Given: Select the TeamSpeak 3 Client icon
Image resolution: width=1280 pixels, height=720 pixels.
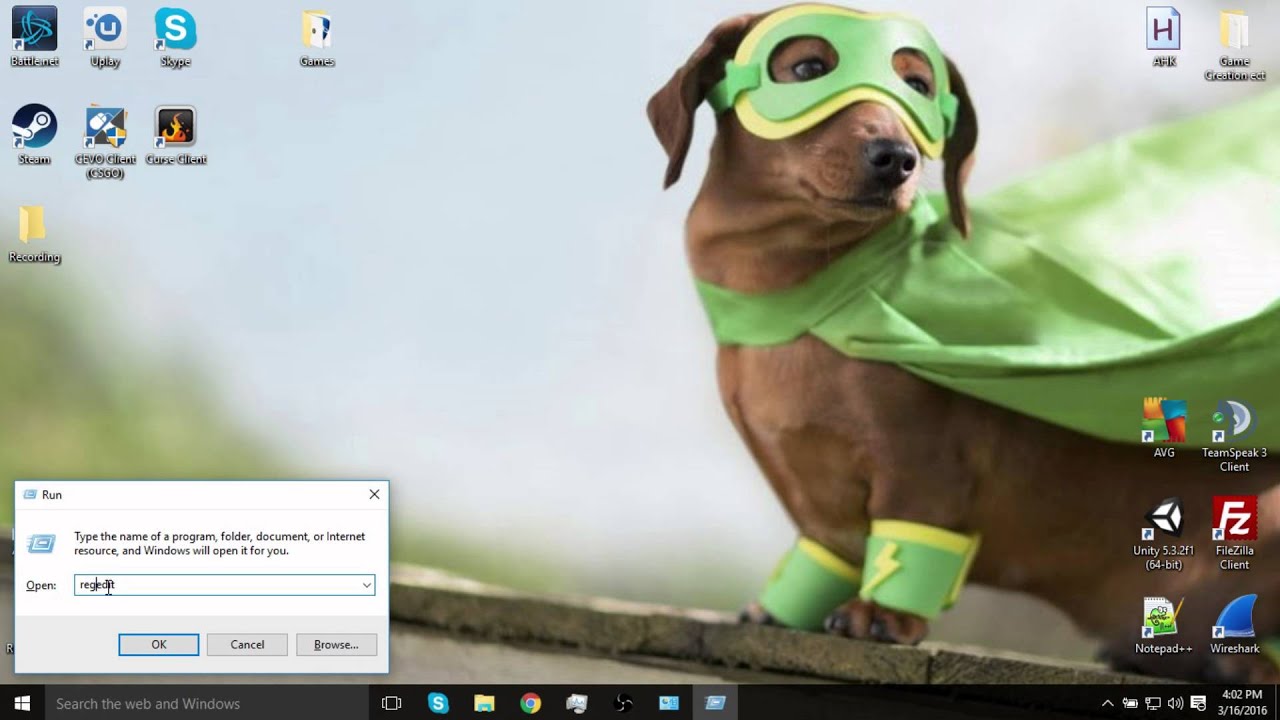Looking at the screenshot, I should [x=1234, y=435].
